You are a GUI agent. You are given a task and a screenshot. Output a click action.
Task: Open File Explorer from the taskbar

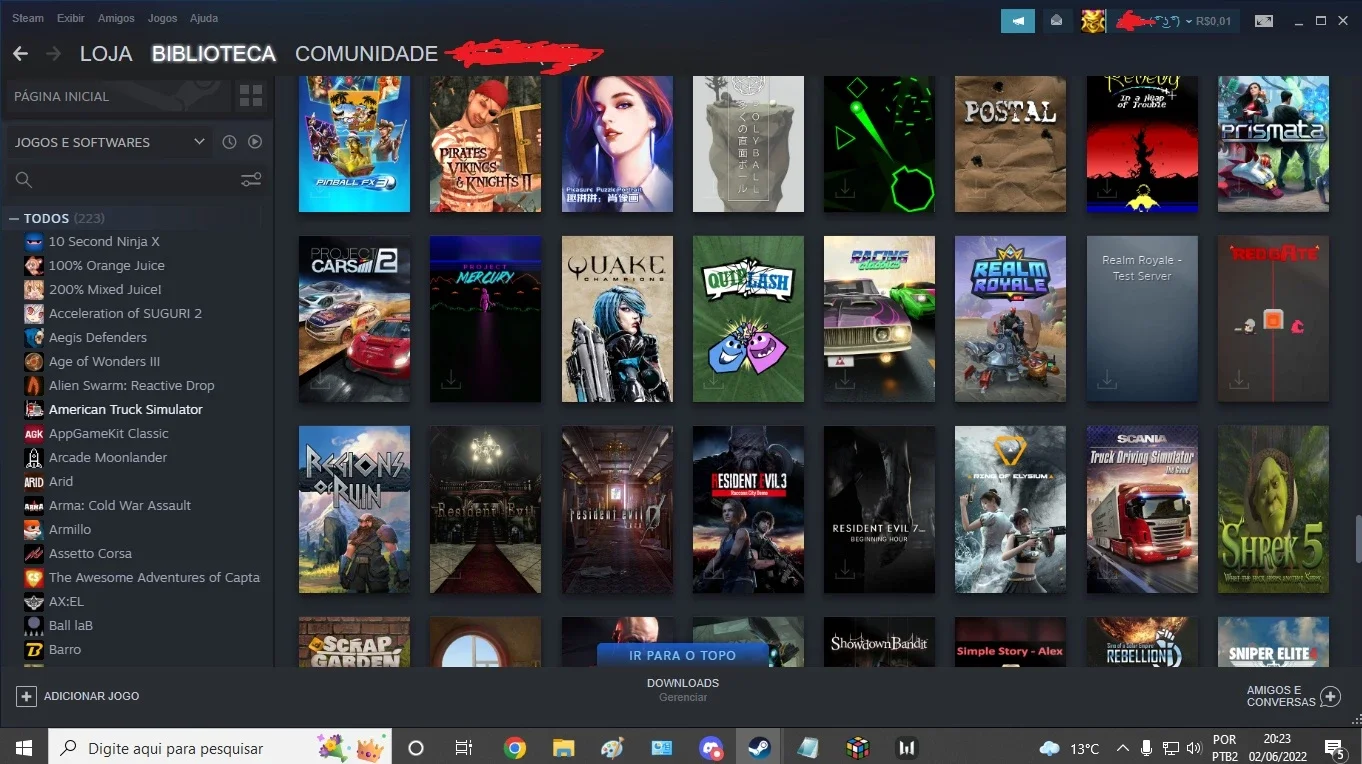[x=564, y=747]
